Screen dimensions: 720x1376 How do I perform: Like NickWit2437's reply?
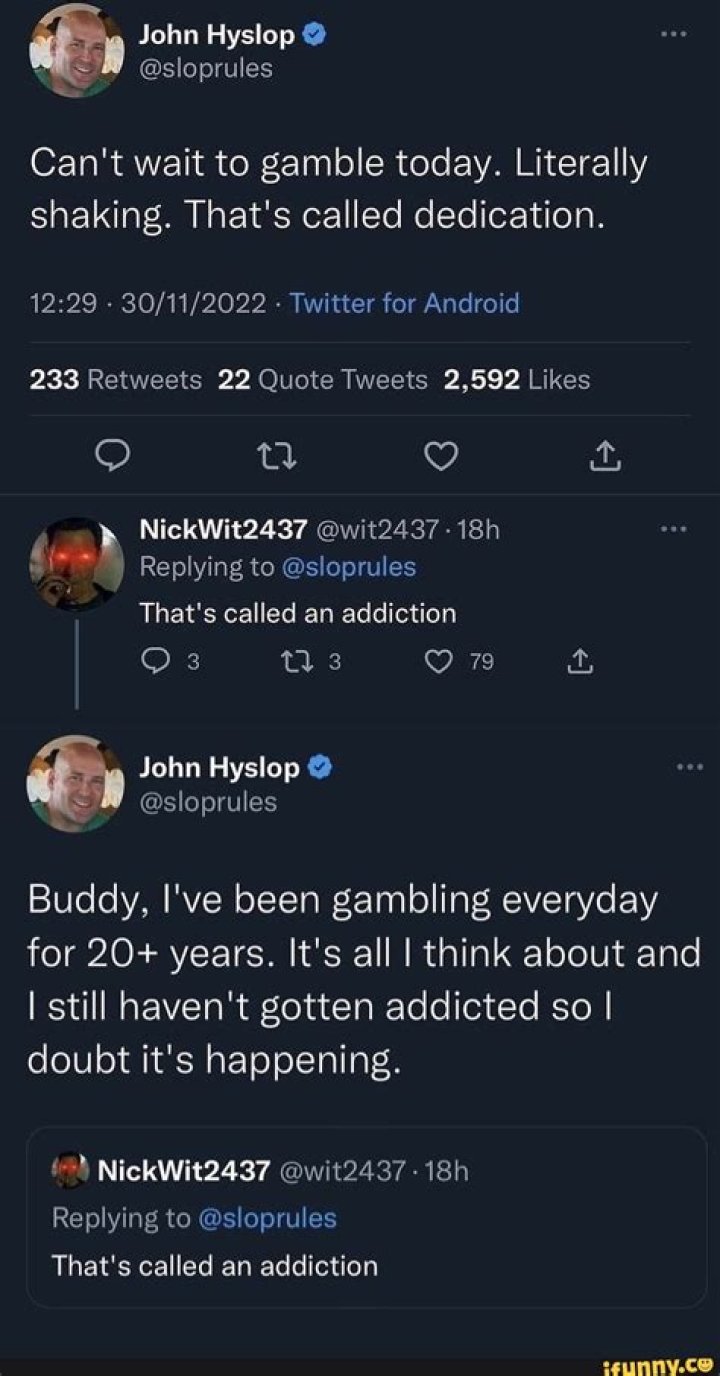pos(441,661)
